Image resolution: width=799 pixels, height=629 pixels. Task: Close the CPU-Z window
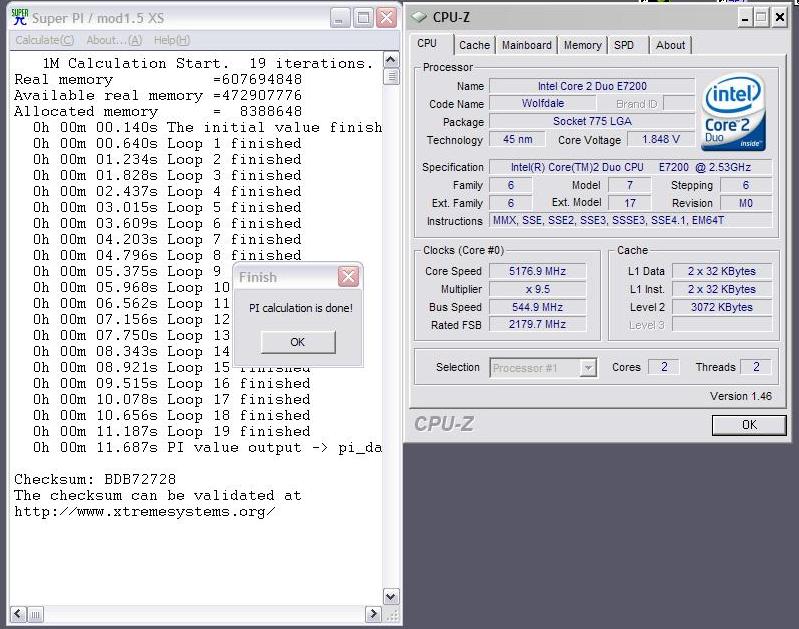coord(779,18)
